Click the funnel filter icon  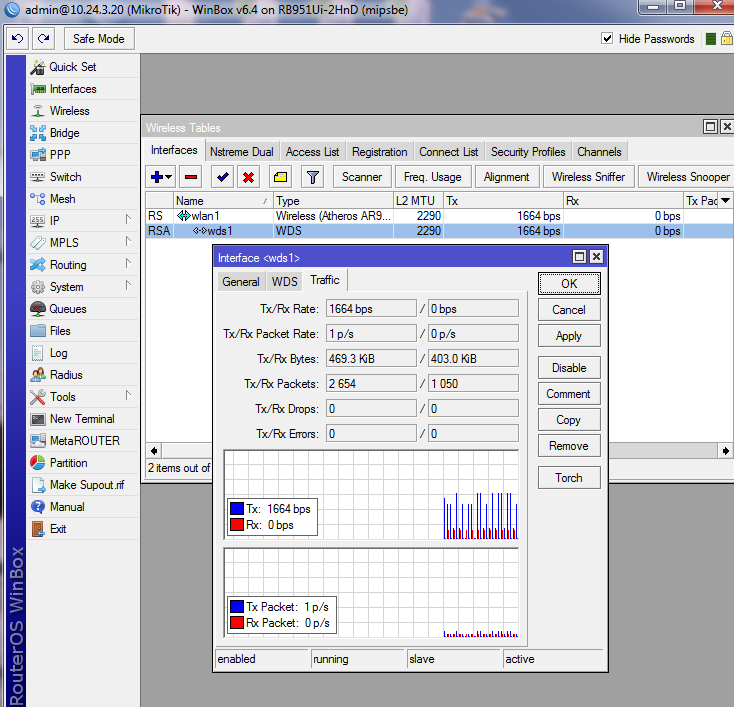pyautogui.click(x=313, y=177)
